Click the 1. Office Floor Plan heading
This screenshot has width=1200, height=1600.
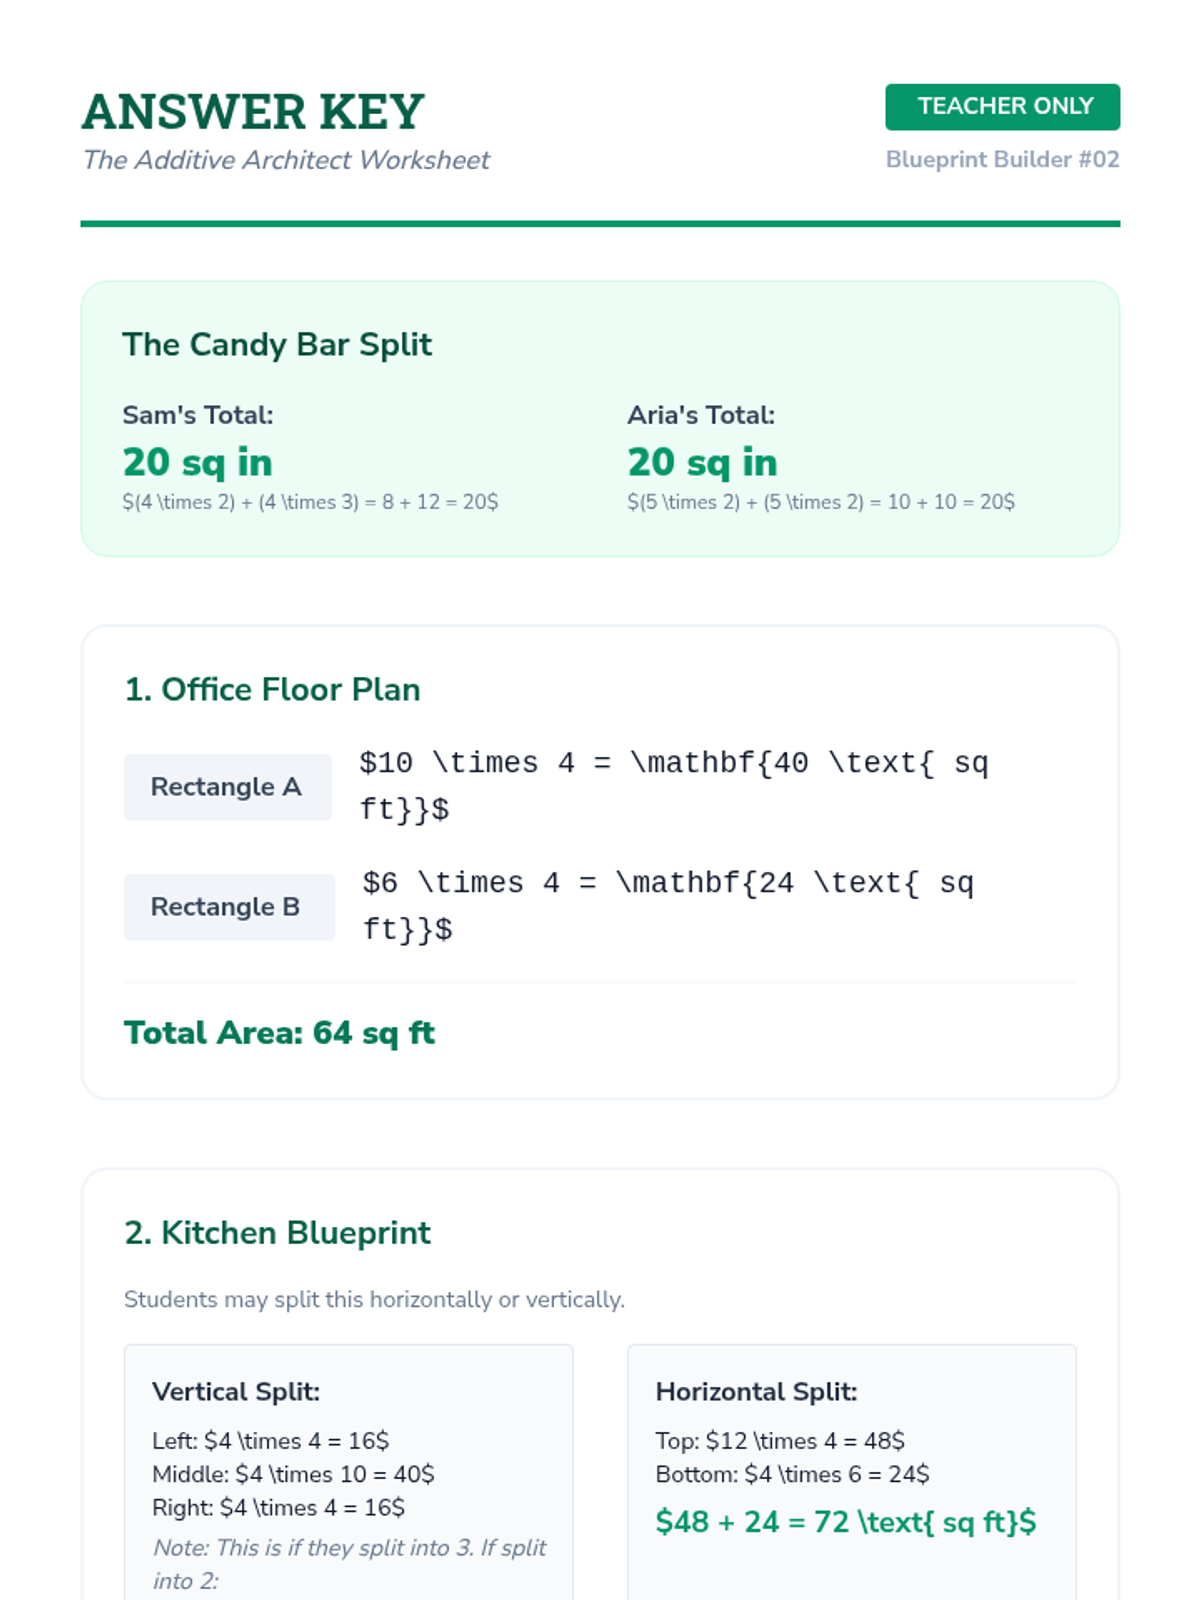(x=272, y=690)
